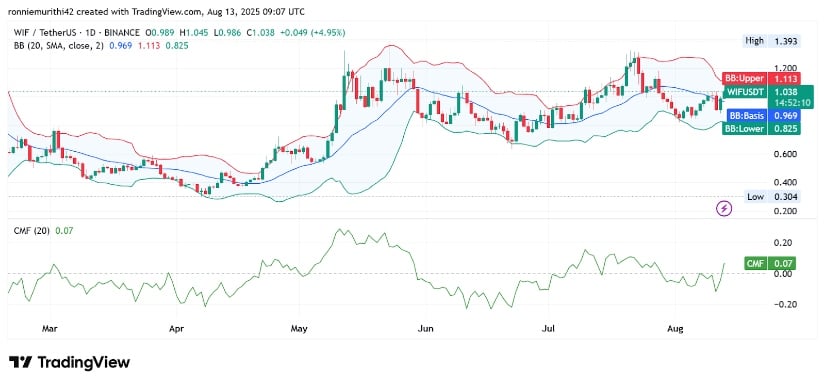Click the BB upper value 1.113 in legend
825x385 pixels.
pos(147,46)
